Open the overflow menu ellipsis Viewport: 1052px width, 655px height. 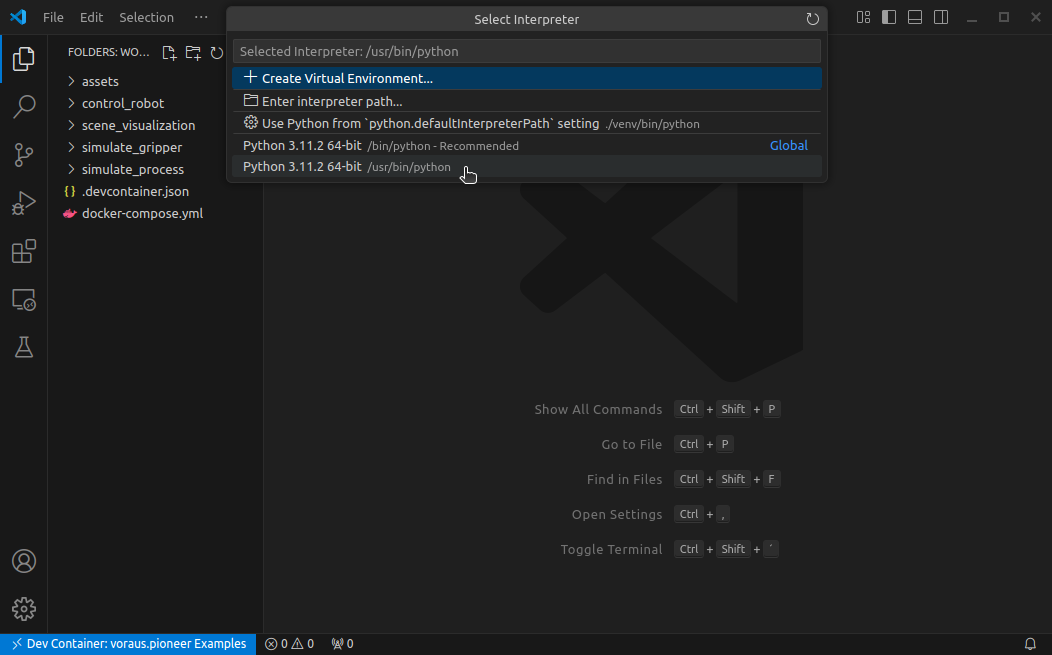(x=201, y=17)
